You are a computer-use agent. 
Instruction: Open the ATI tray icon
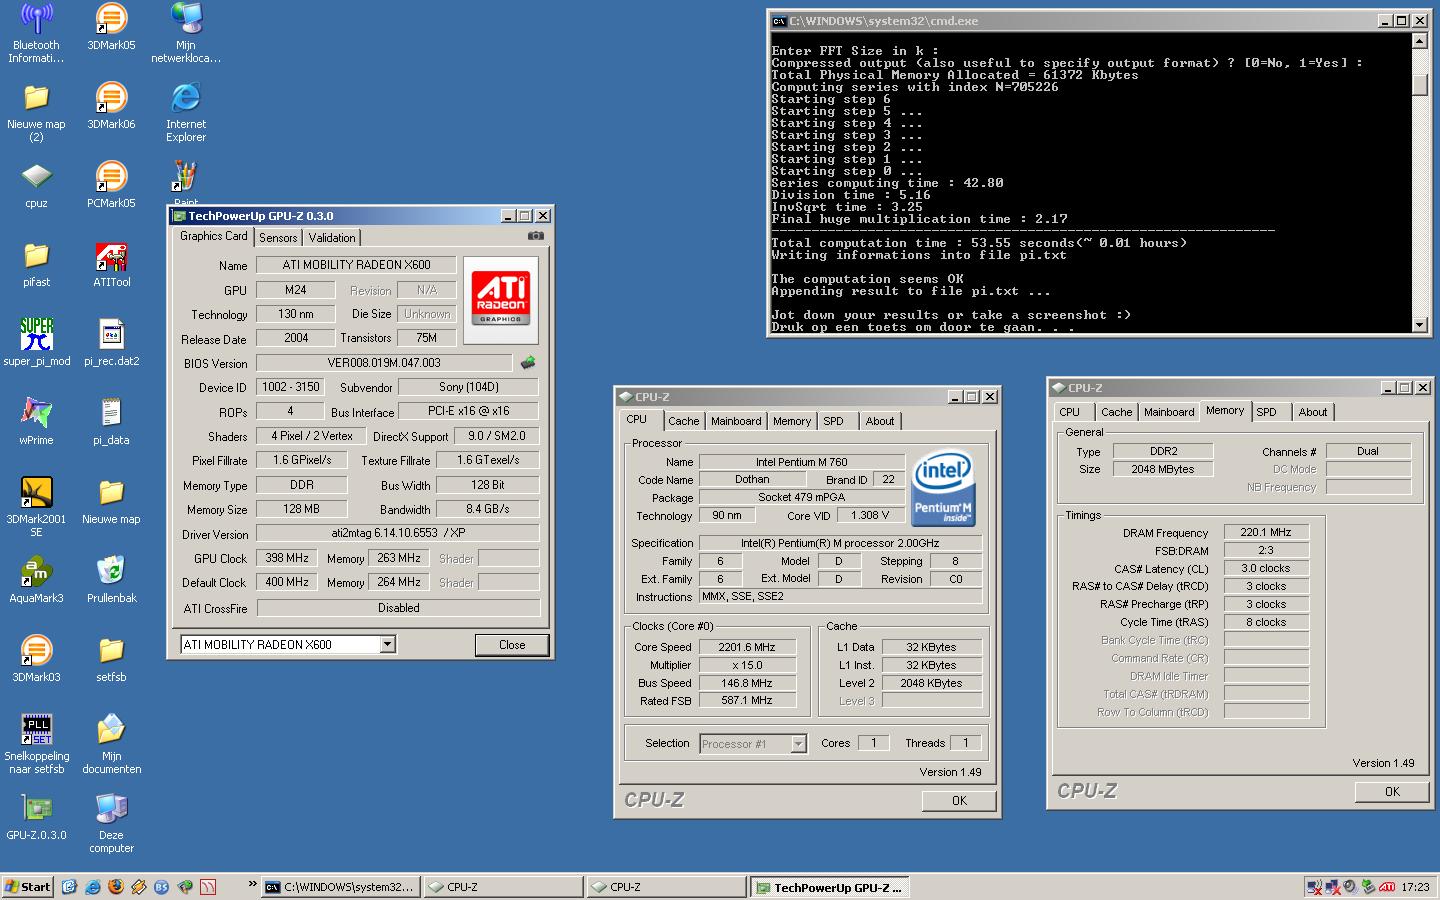point(1387,886)
